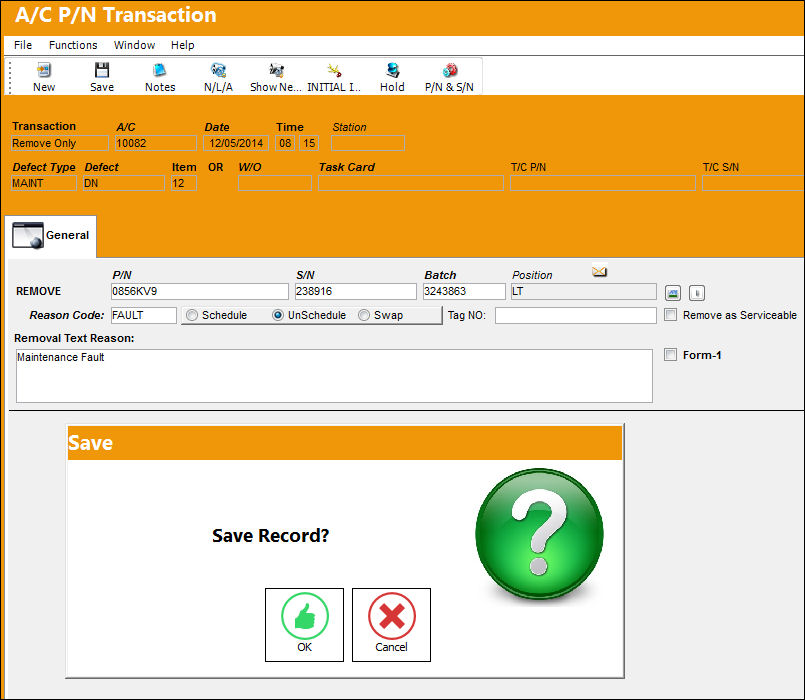Click the N/L/A toolbar icon
The width and height of the screenshot is (805, 700).
point(218,70)
